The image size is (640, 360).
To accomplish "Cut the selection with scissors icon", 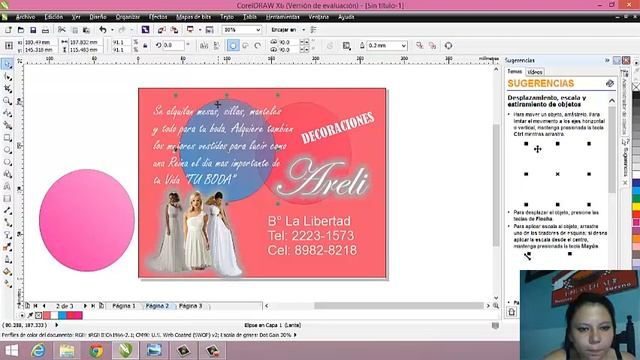I will [x=62, y=30].
